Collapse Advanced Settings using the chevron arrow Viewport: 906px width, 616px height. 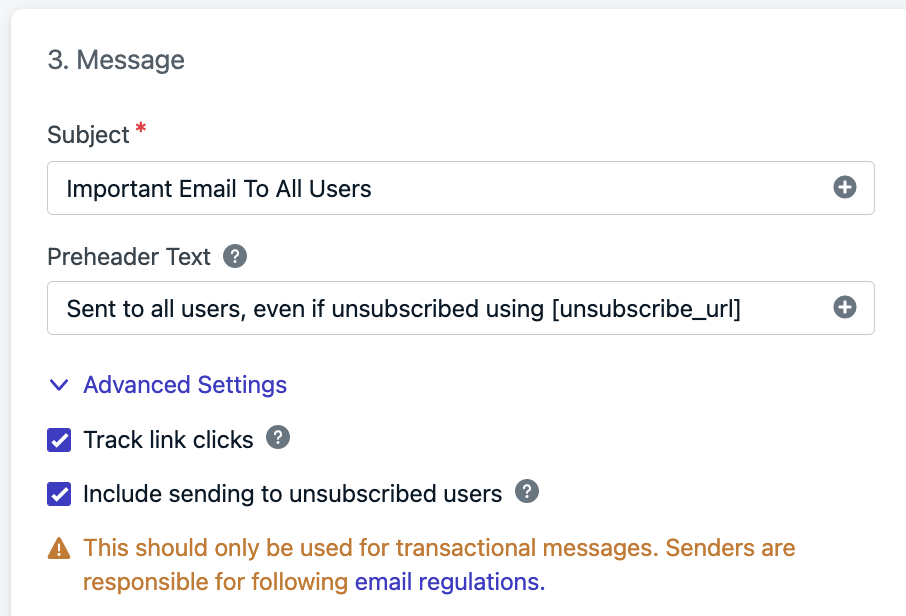tap(59, 385)
